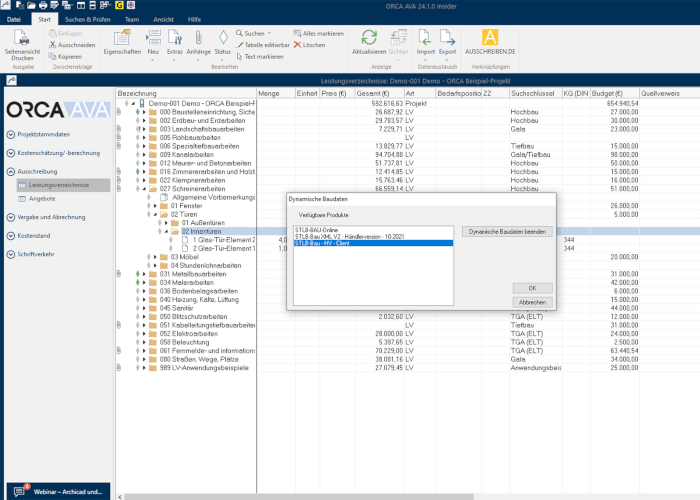Switch to Suchen & Prüfen tab
The height and width of the screenshot is (500, 700).
click(88, 19)
